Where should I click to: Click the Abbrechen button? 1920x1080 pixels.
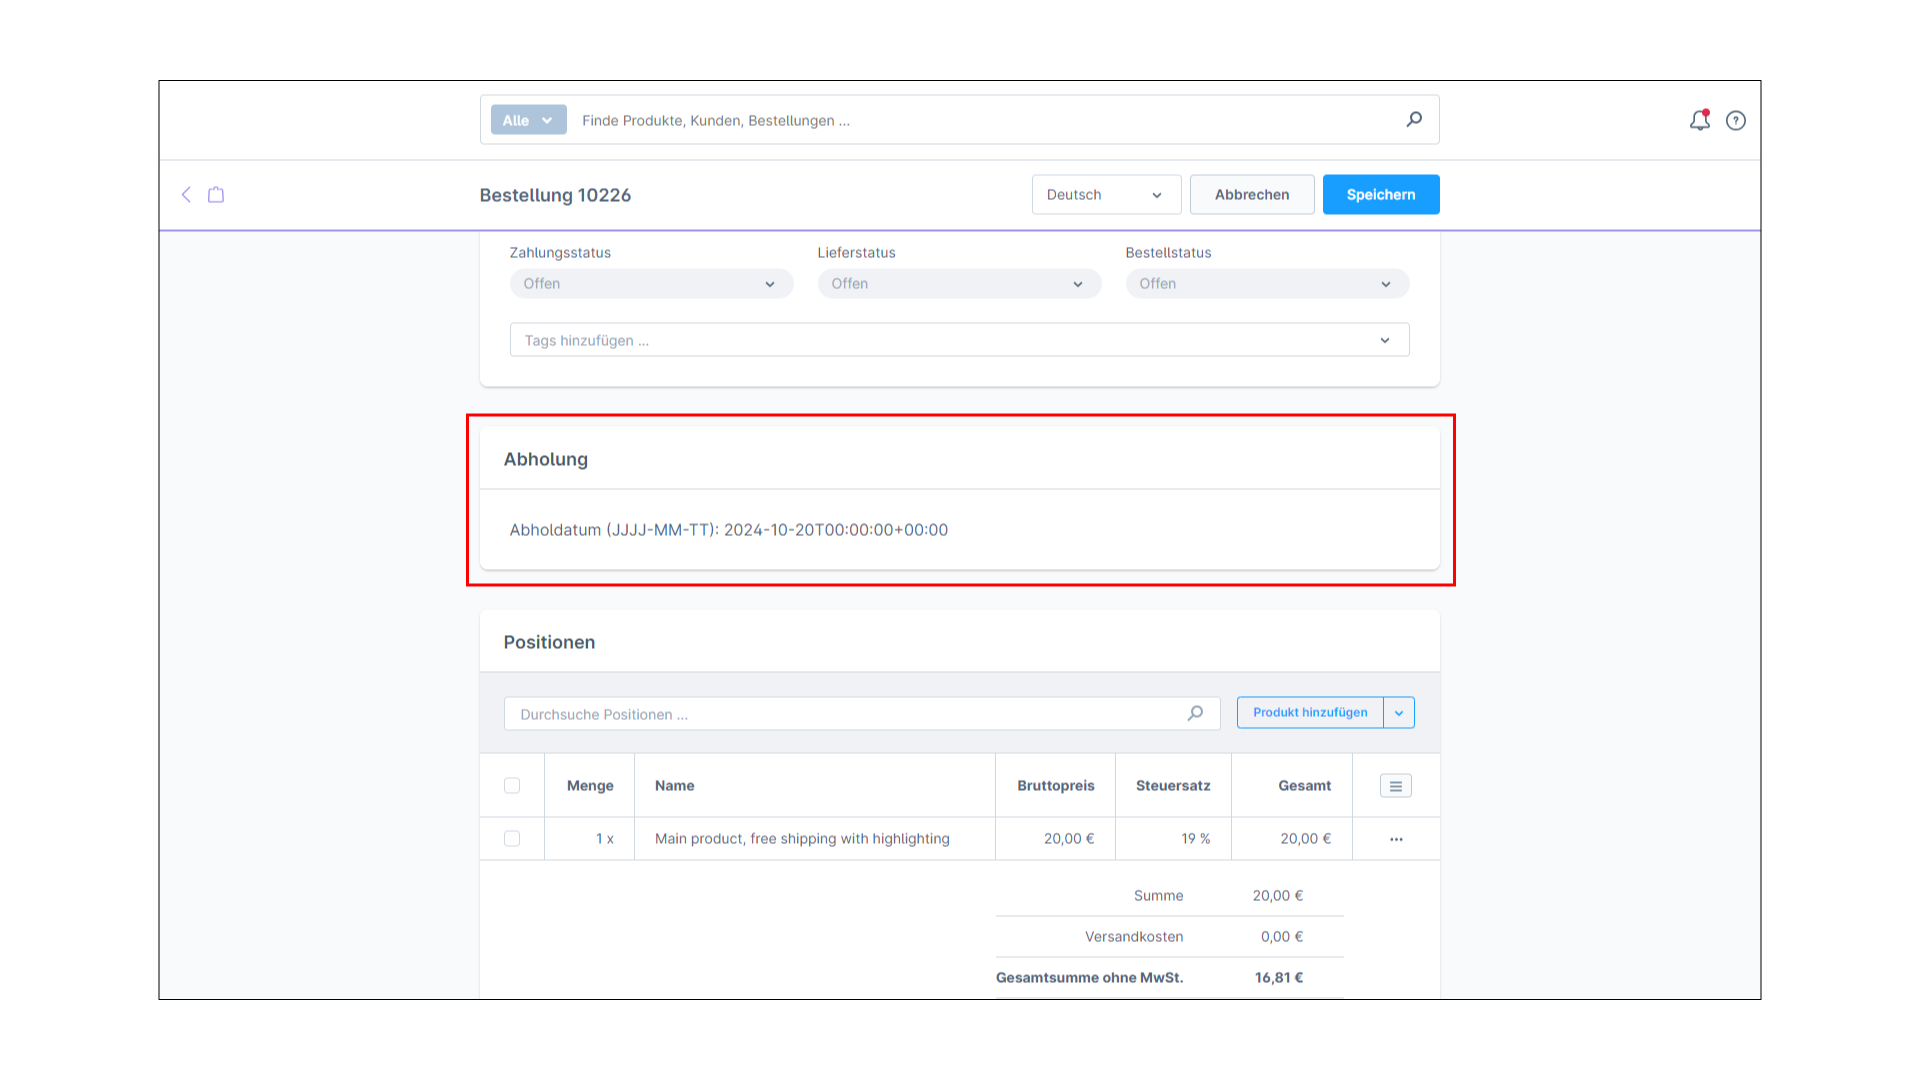[x=1251, y=194]
